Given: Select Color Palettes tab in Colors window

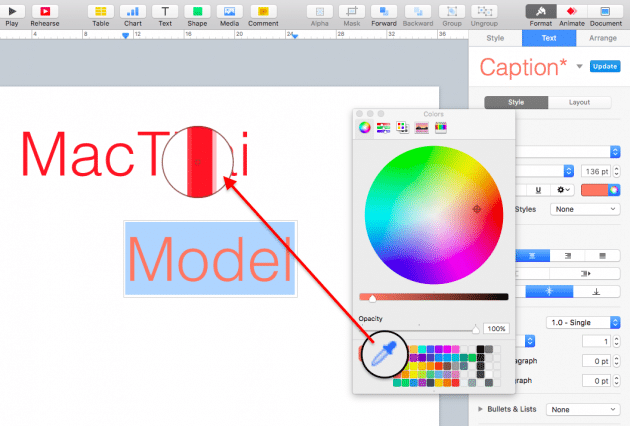Looking at the screenshot, I should [402, 128].
